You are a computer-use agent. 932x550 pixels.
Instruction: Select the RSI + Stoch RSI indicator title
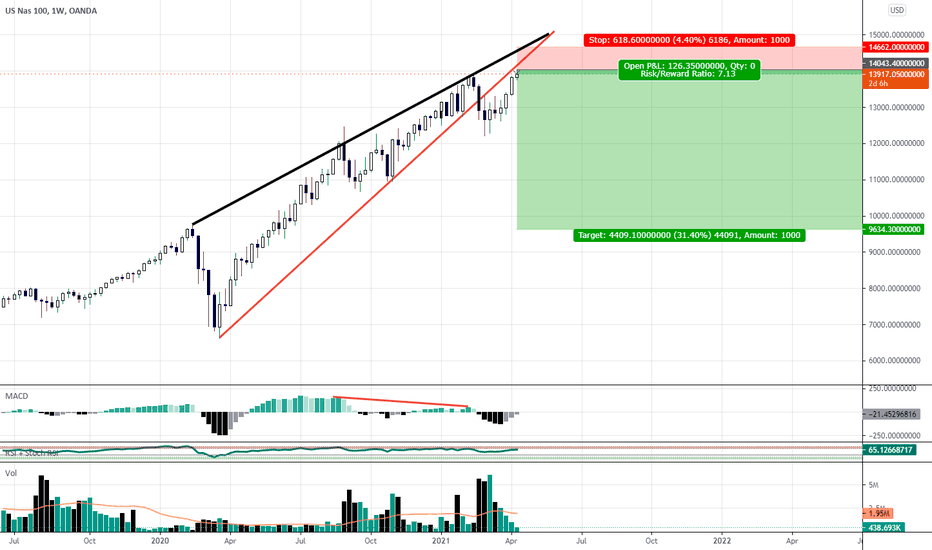coord(32,453)
